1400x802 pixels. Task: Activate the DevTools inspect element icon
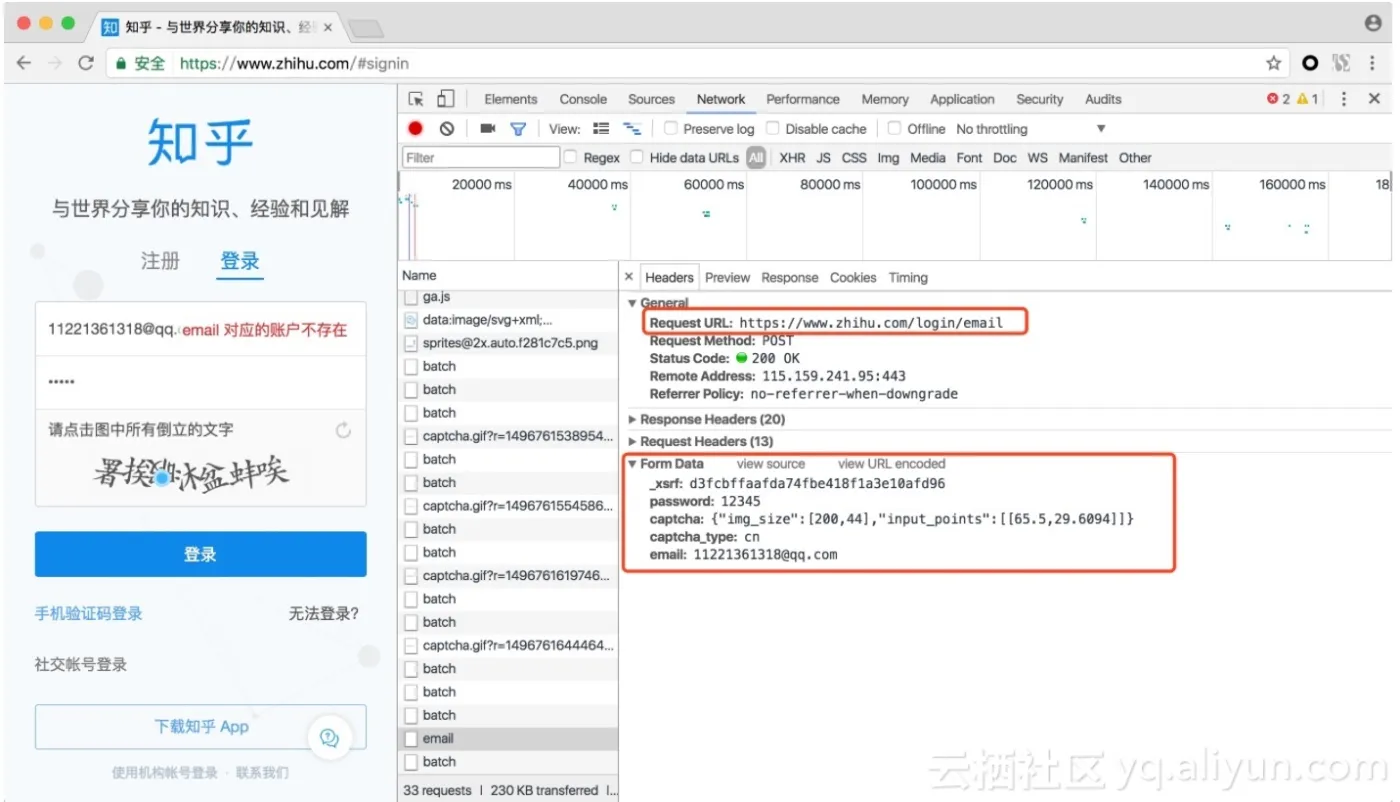(x=416, y=99)
